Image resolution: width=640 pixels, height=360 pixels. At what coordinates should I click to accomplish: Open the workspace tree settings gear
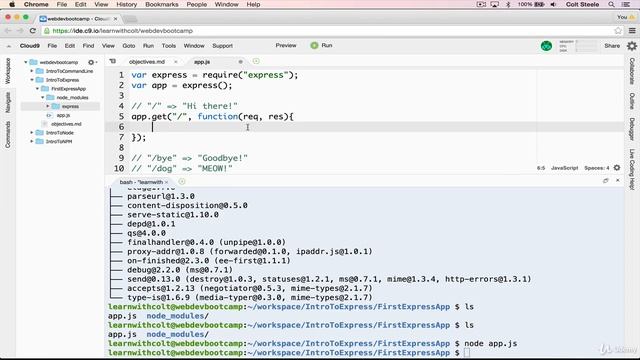[91, 62]
